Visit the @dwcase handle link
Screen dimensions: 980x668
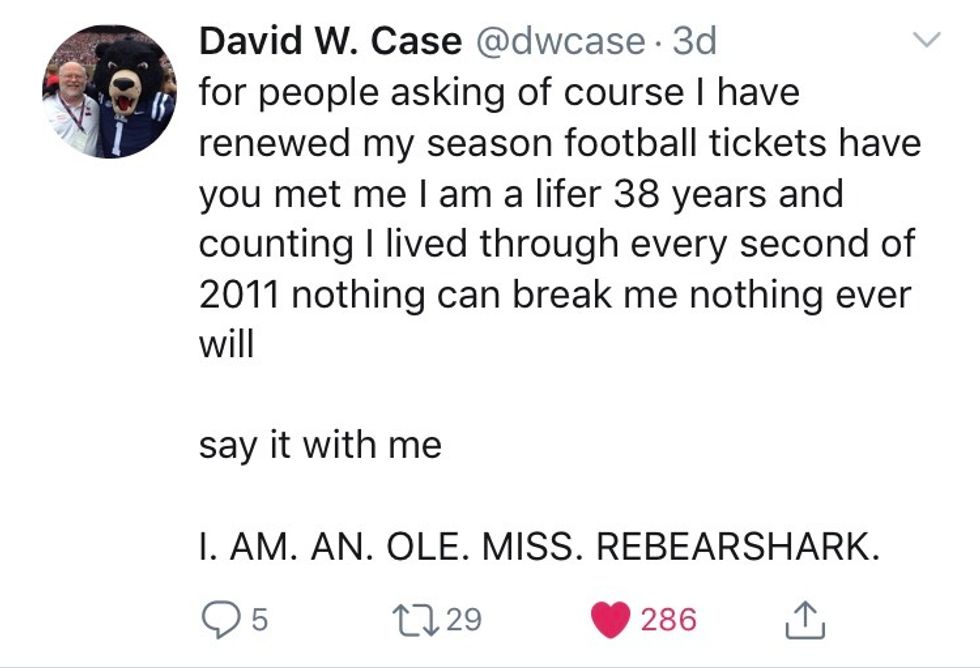(x=558, y=41)
